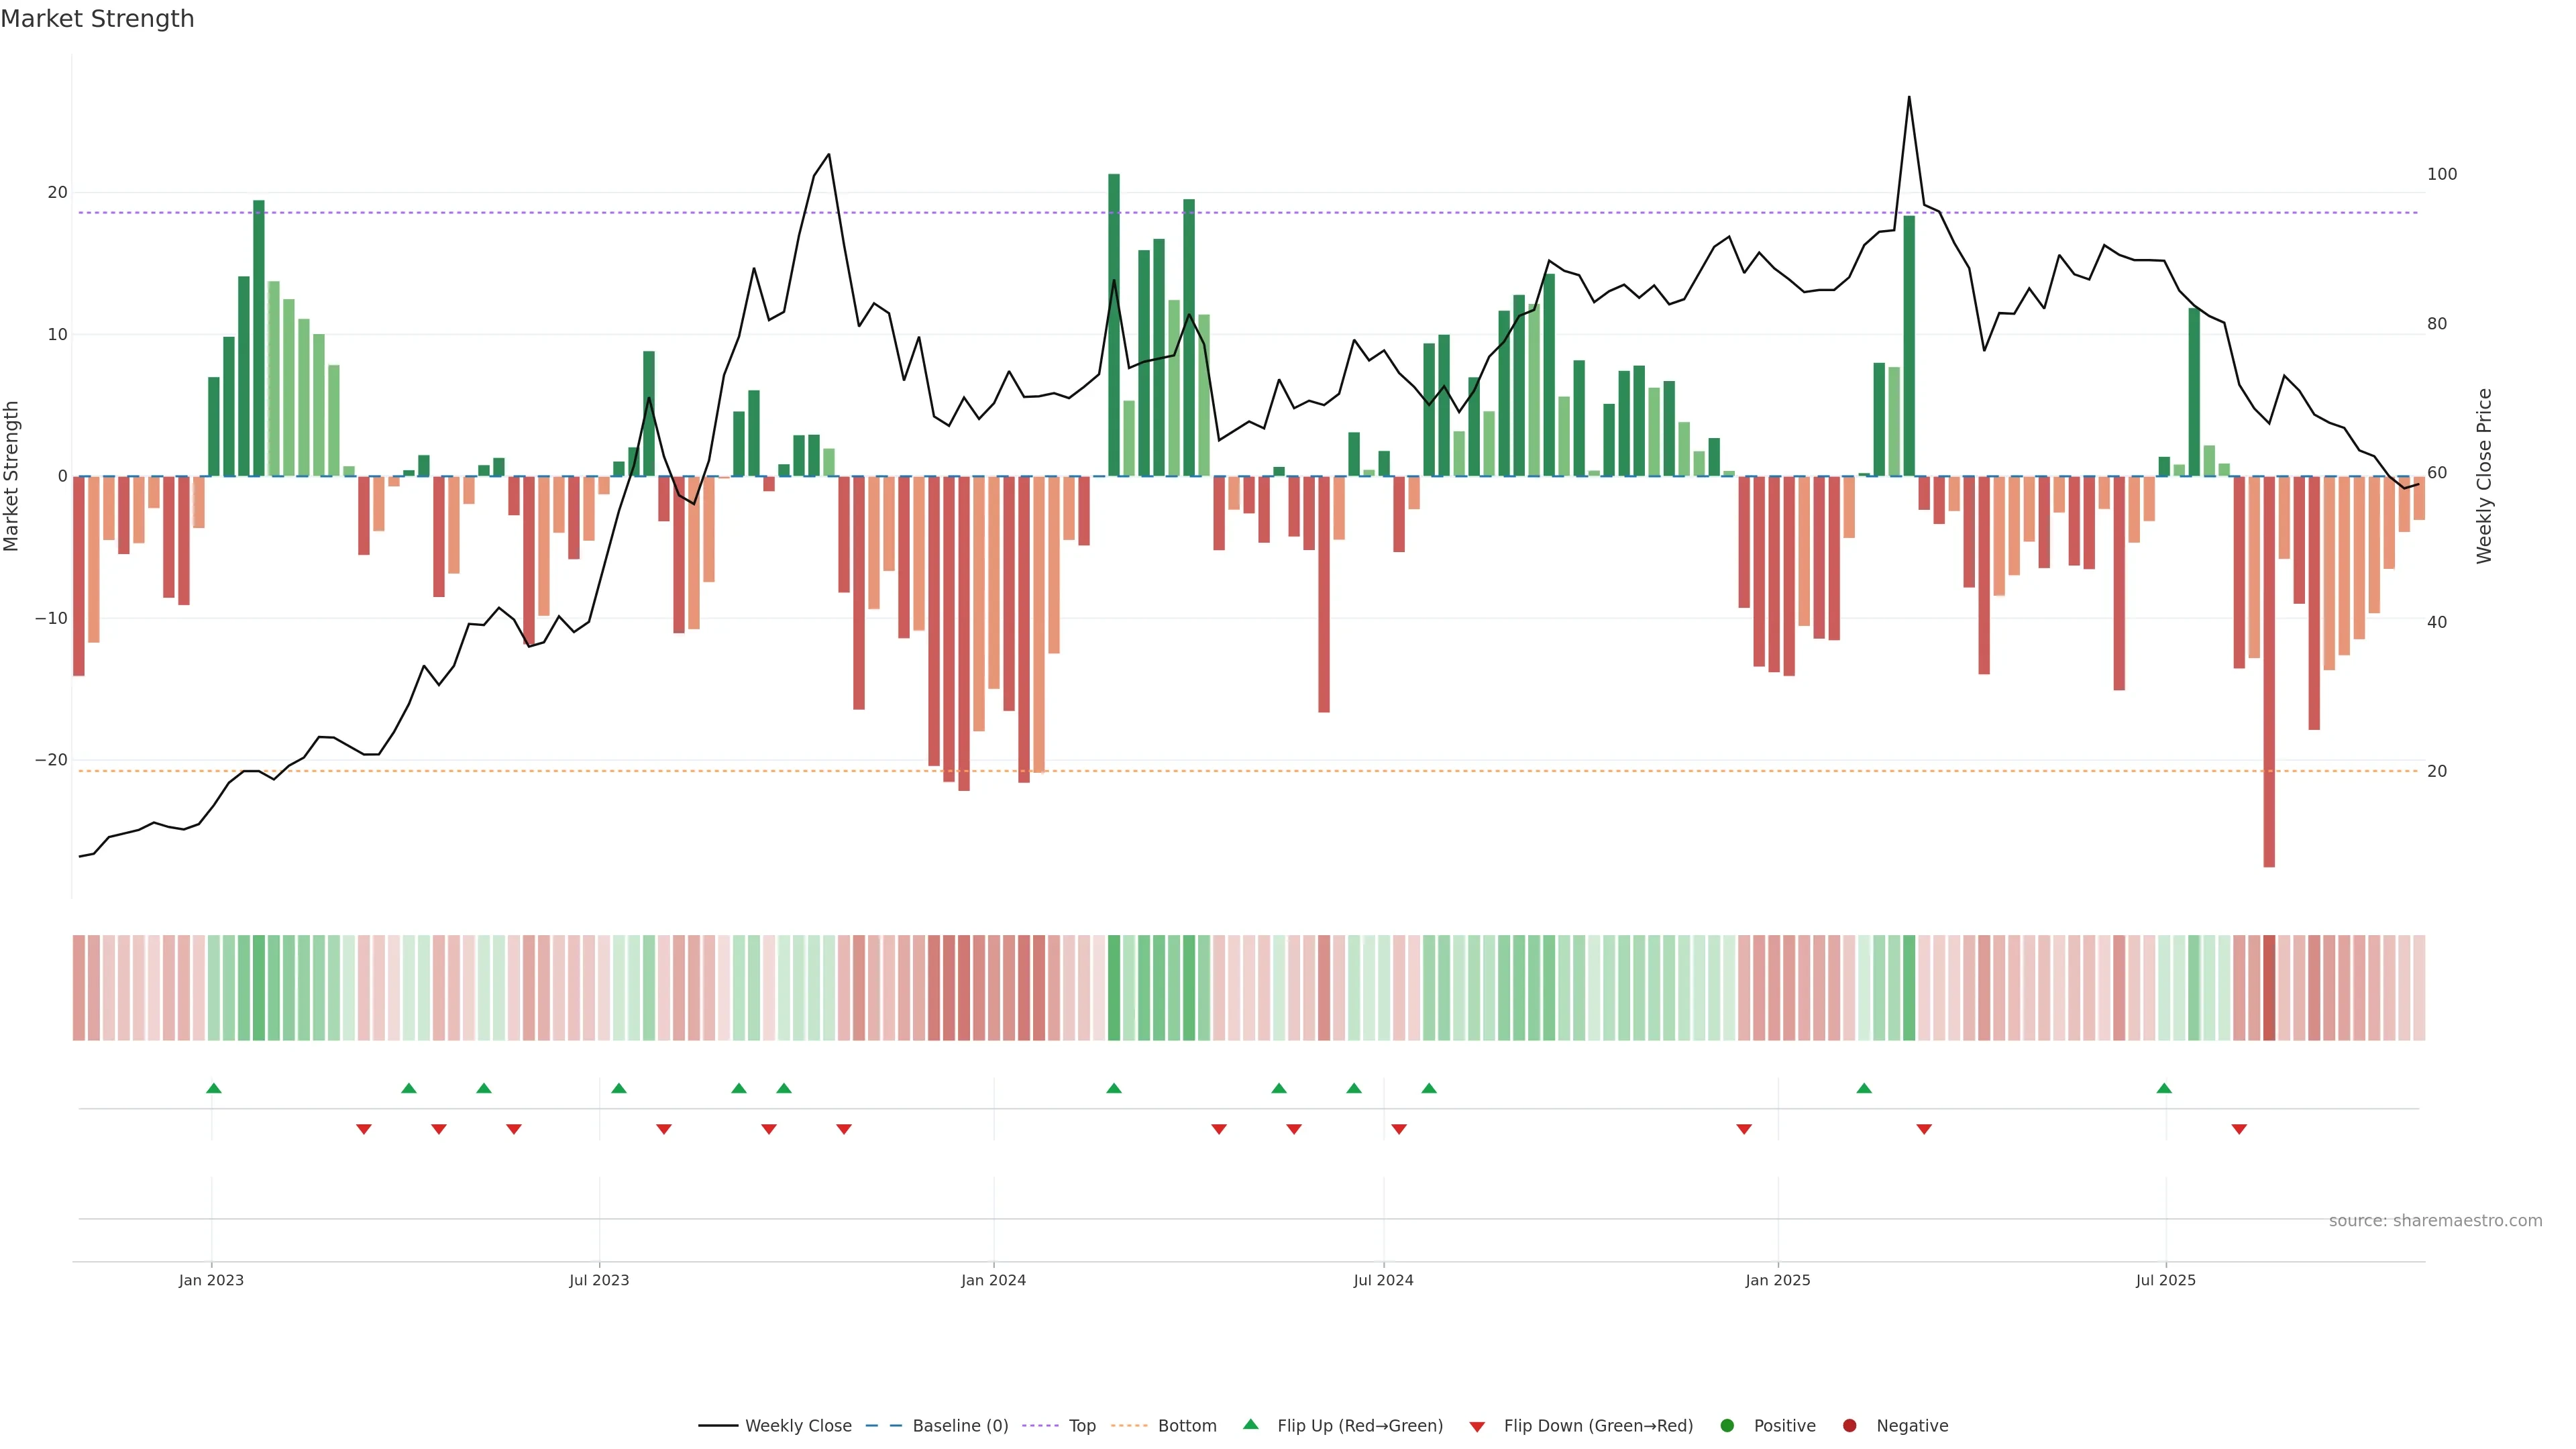Click the Flip Up green triangle legend icon
Screen dimensions: 2576x1449
[x=1250, y=1424]
